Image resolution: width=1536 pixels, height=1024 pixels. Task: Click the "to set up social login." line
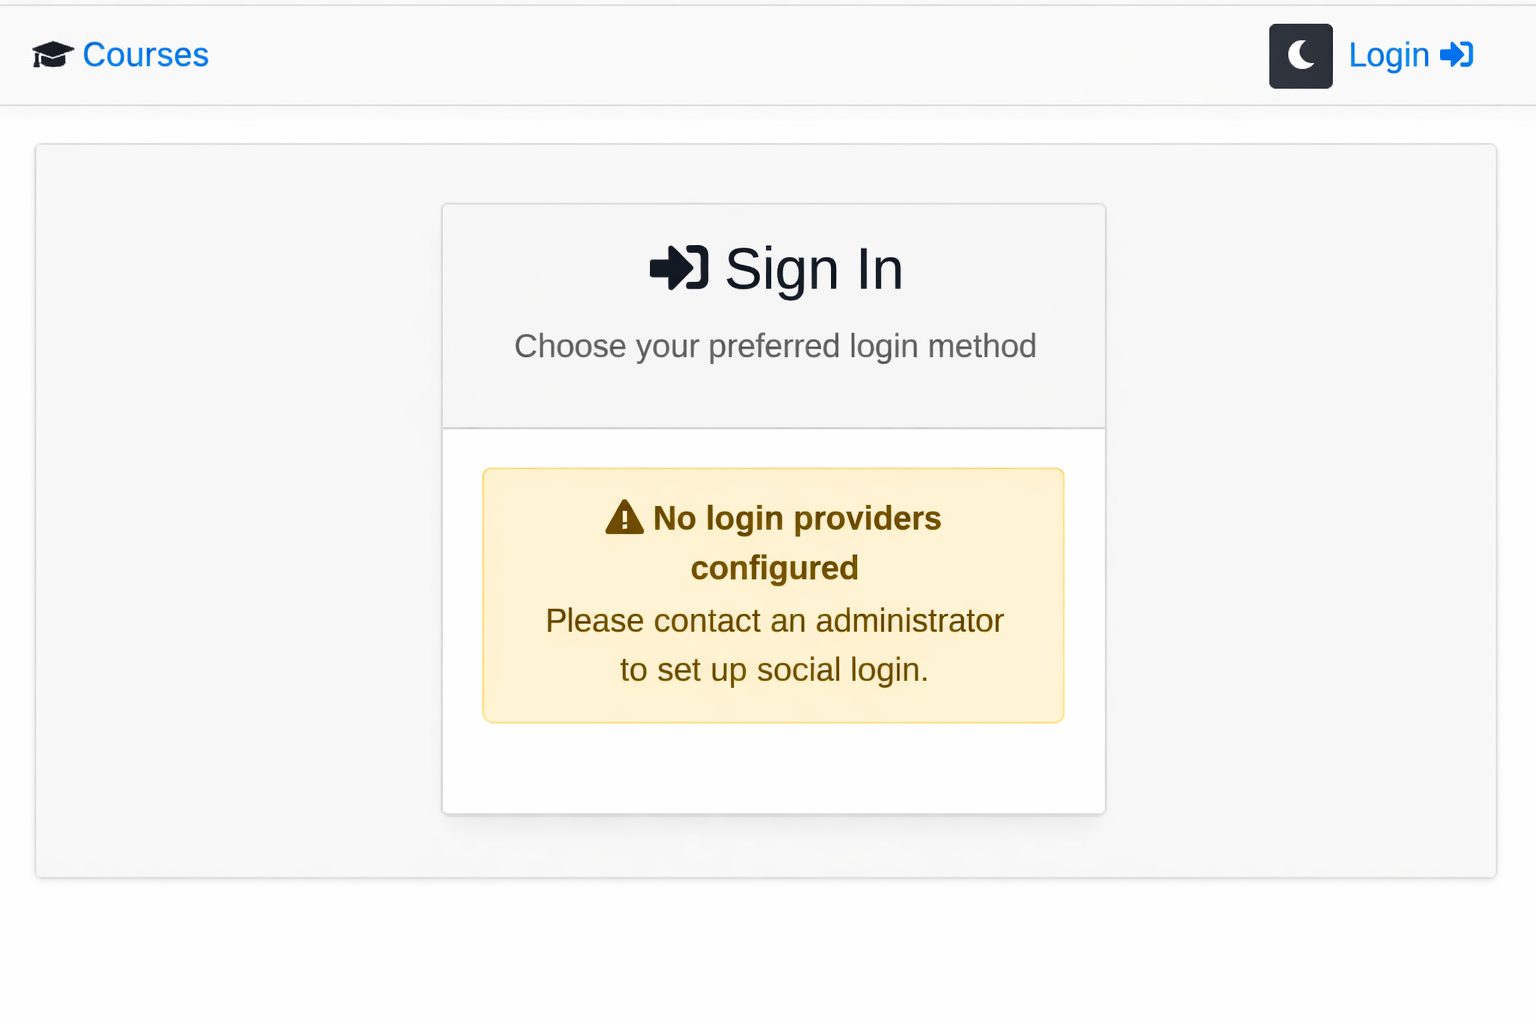coord(774,670)
